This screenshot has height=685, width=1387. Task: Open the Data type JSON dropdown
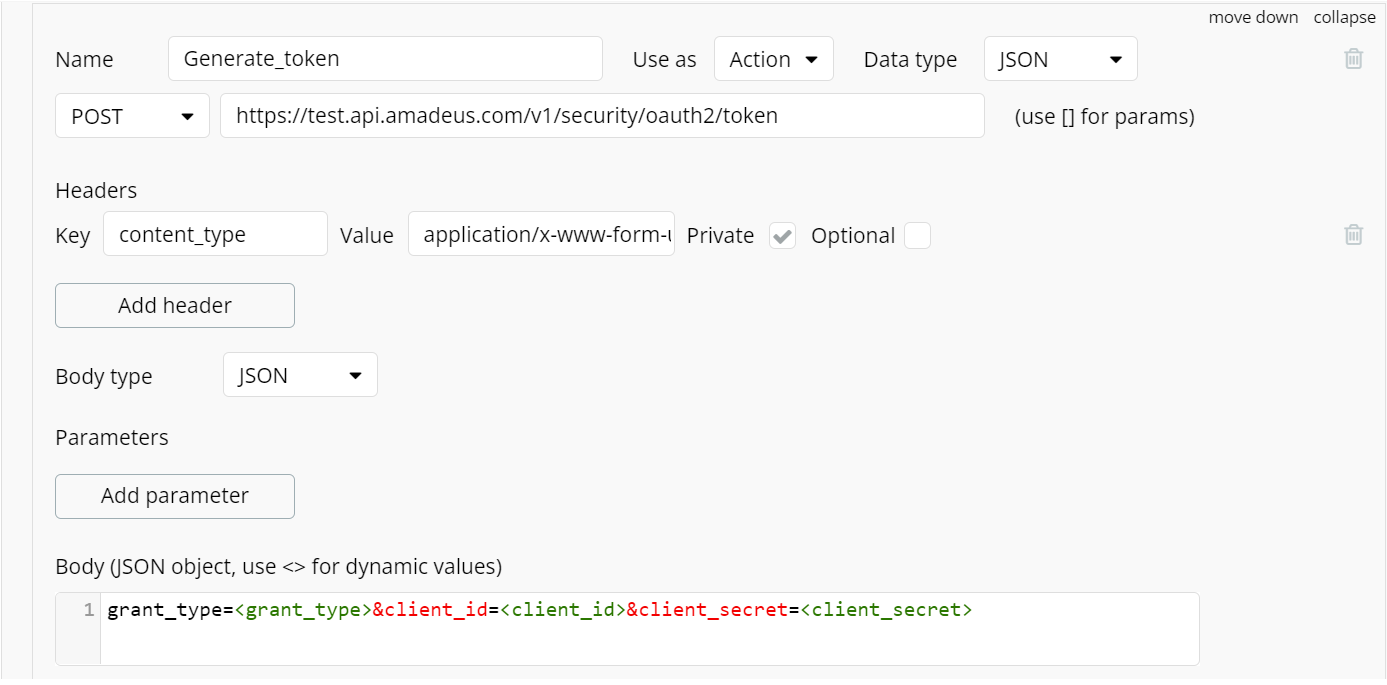click(x=1060, y=59)
